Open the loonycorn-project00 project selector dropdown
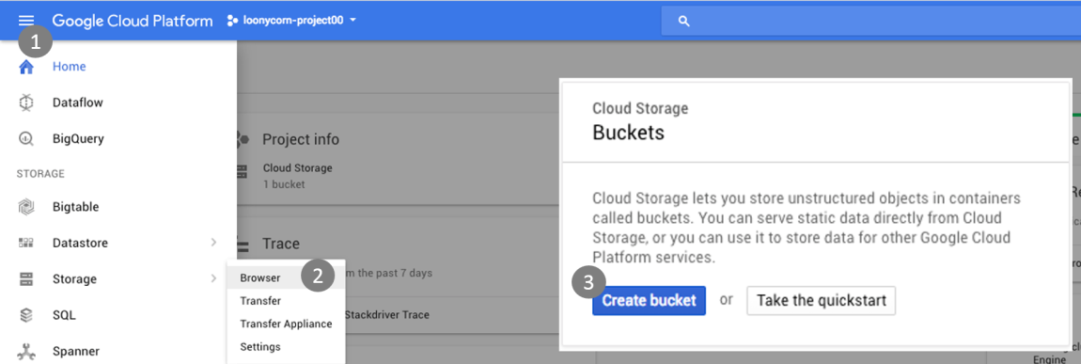1081x364 pixels. pyautogui.click(x=292, y=21)
